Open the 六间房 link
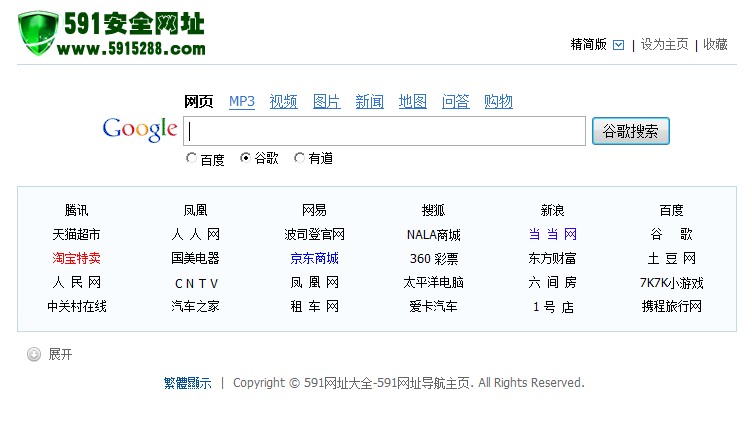The height and width of the screenshot is (424, 752). 552,283
